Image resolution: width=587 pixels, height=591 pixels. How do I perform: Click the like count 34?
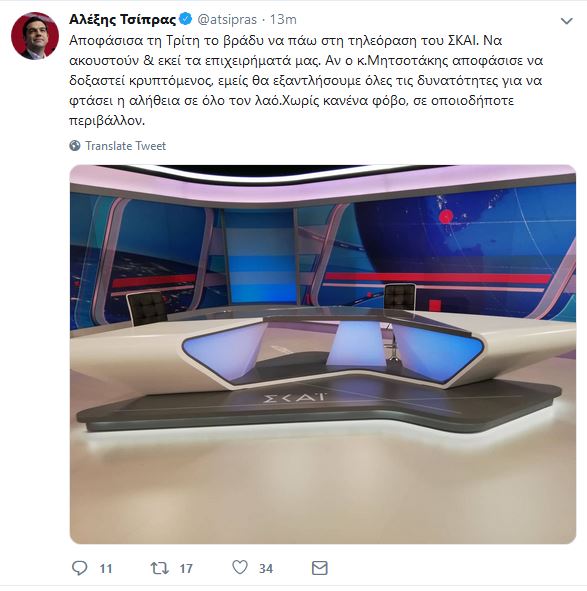click(x=266, y=568)
